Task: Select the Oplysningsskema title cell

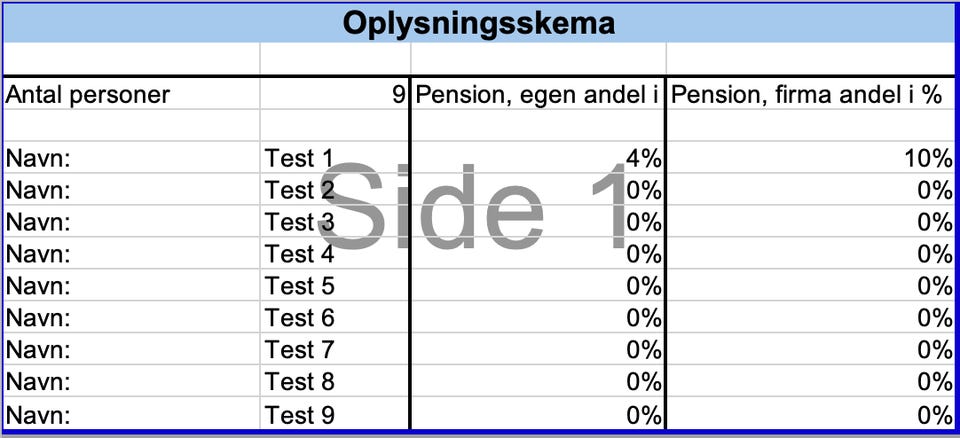Action: click(x=478, y=22)
